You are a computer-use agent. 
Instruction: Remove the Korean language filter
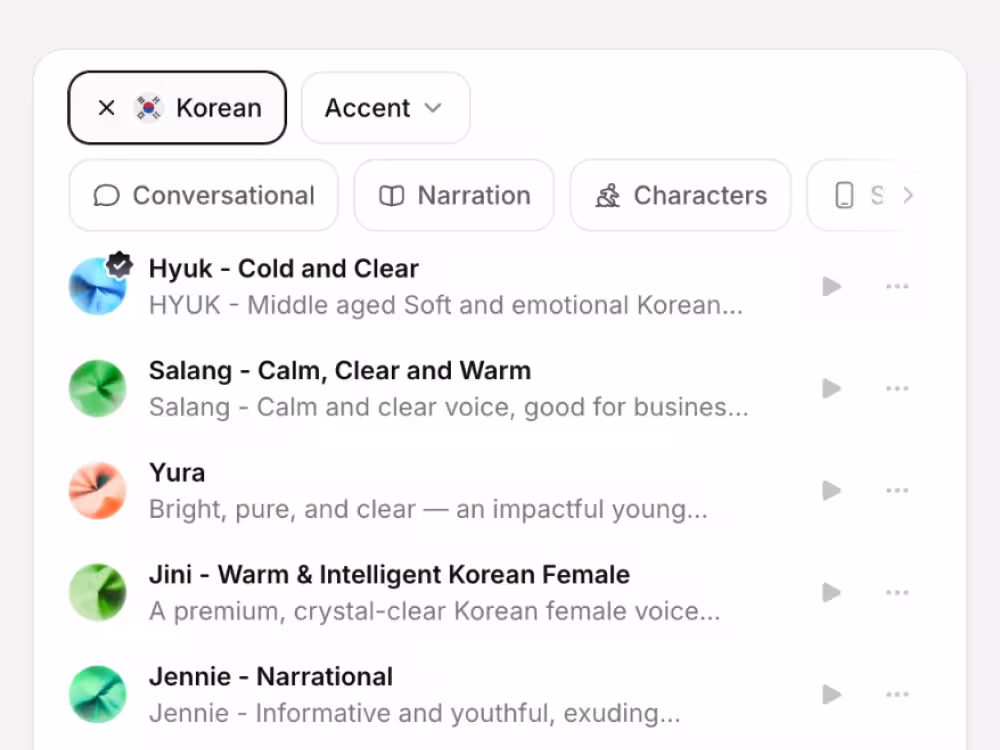pyautogui.click(x=107, y=108)
